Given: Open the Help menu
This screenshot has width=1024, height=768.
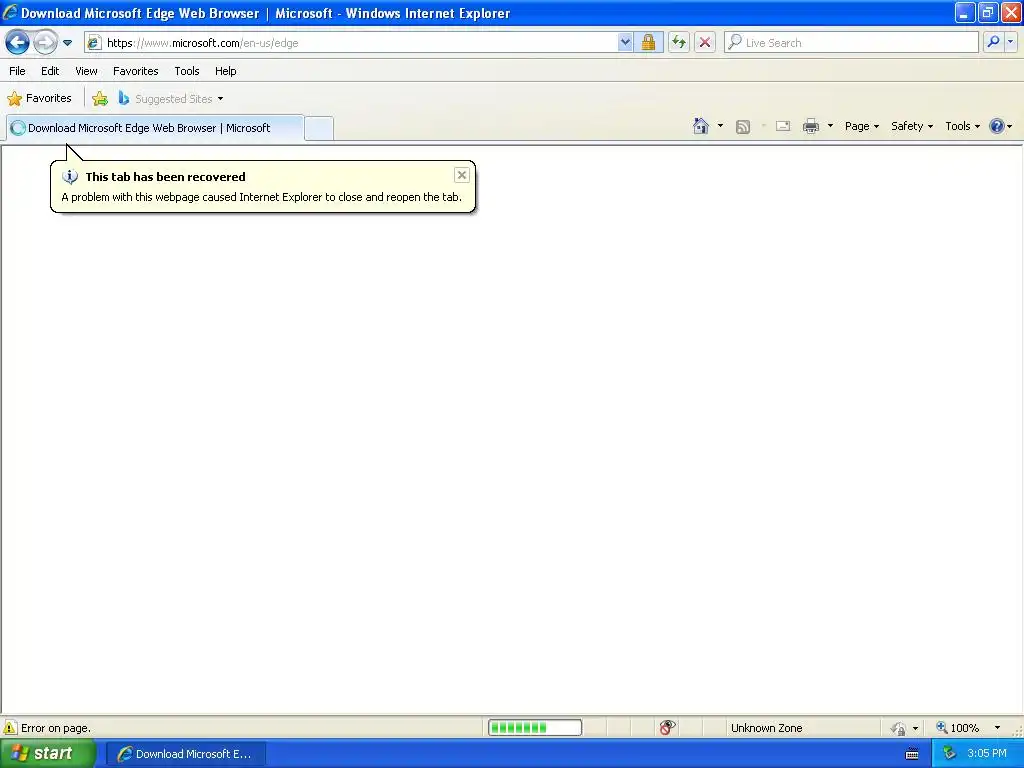Looking at the screenshot, I should (226, 71).
